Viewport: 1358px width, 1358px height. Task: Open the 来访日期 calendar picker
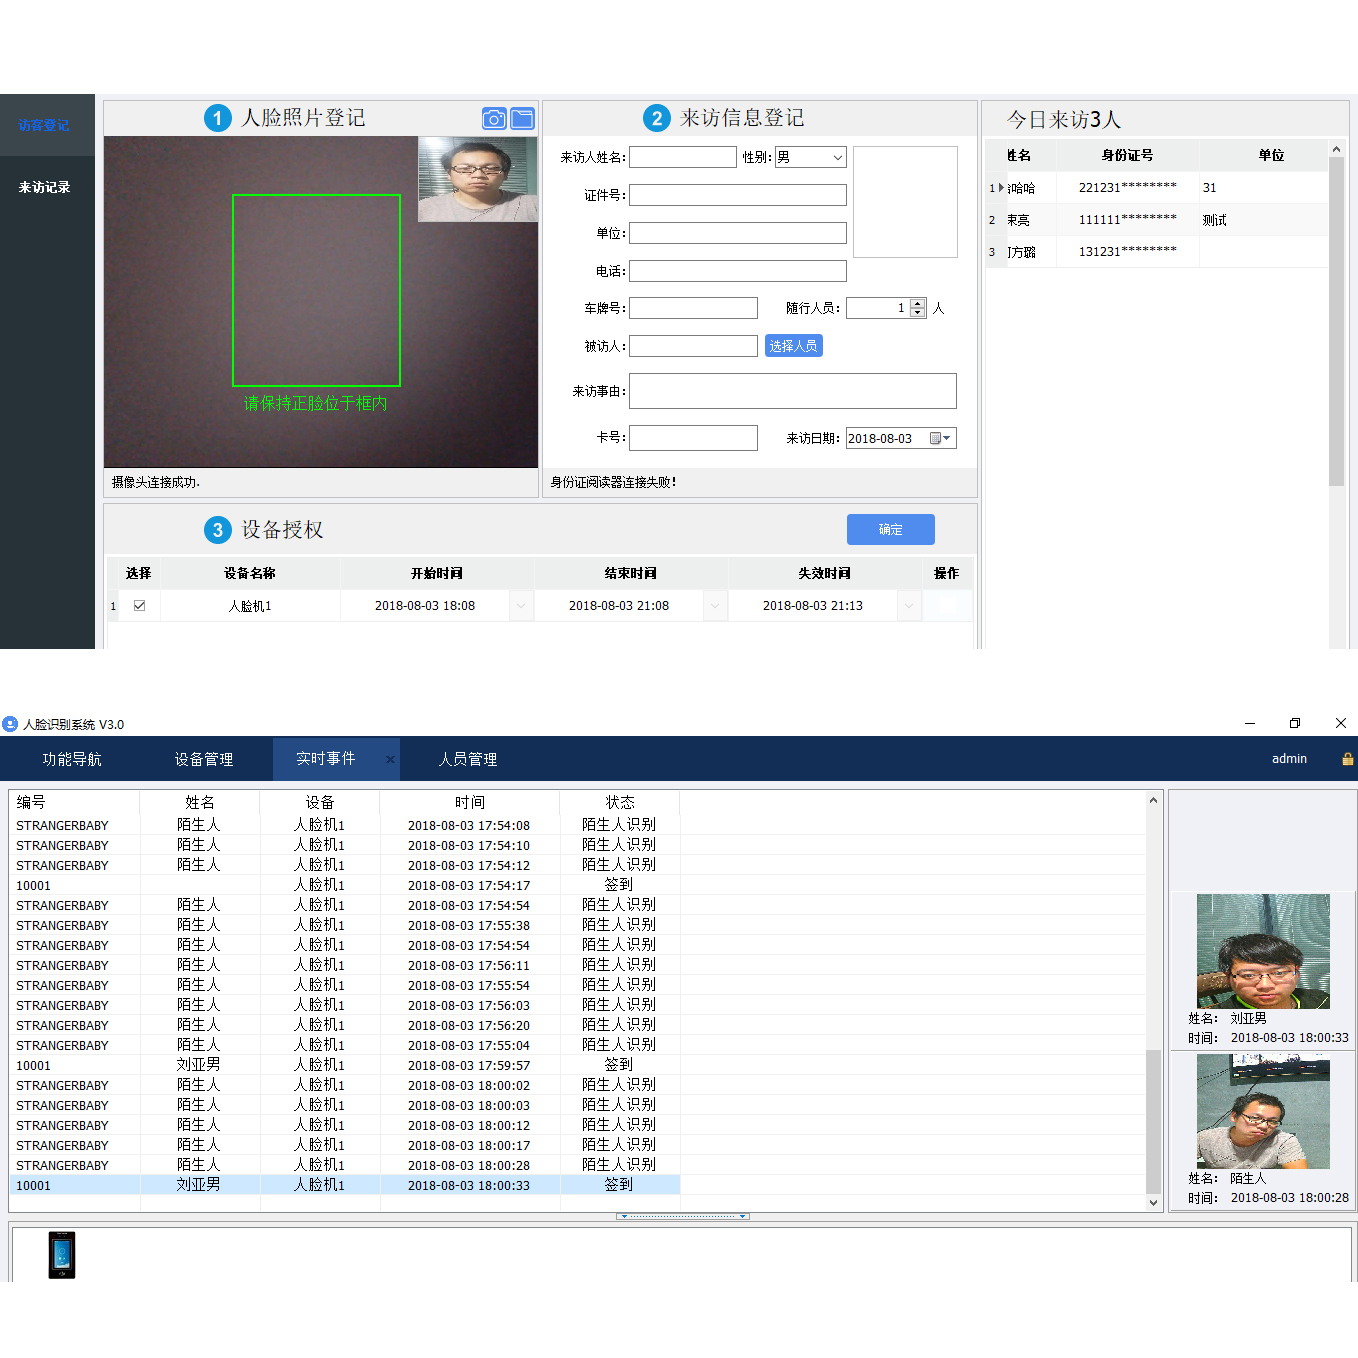pyautogui.click(x=940, y=438)
